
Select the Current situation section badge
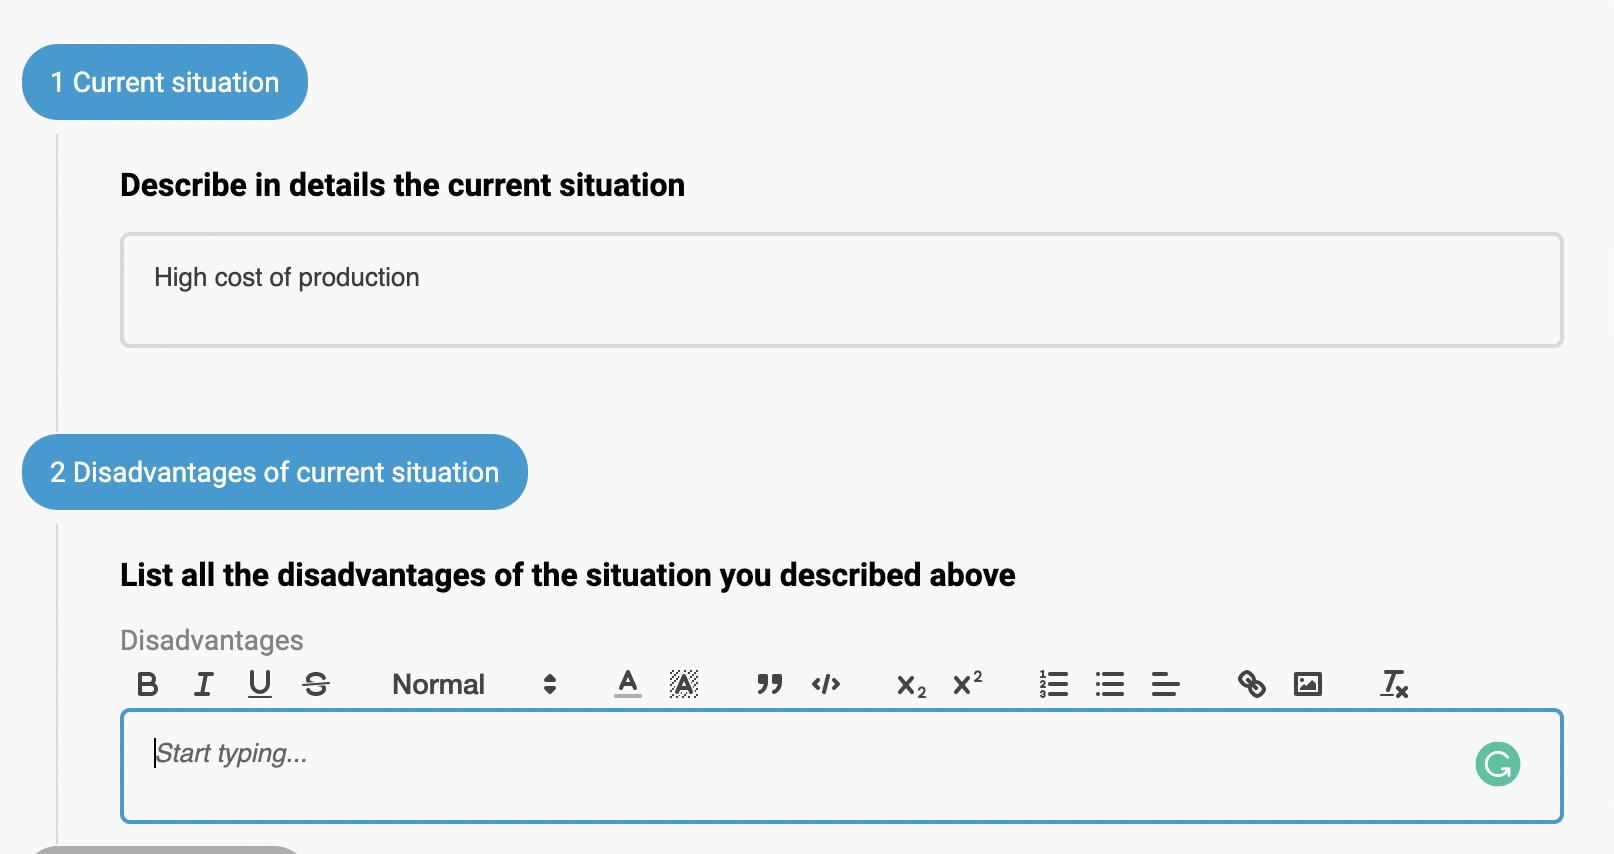164,81
